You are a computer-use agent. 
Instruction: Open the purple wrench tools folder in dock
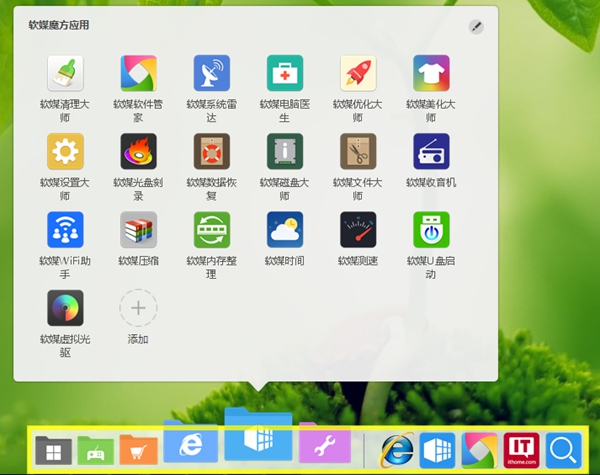(324, 447)
